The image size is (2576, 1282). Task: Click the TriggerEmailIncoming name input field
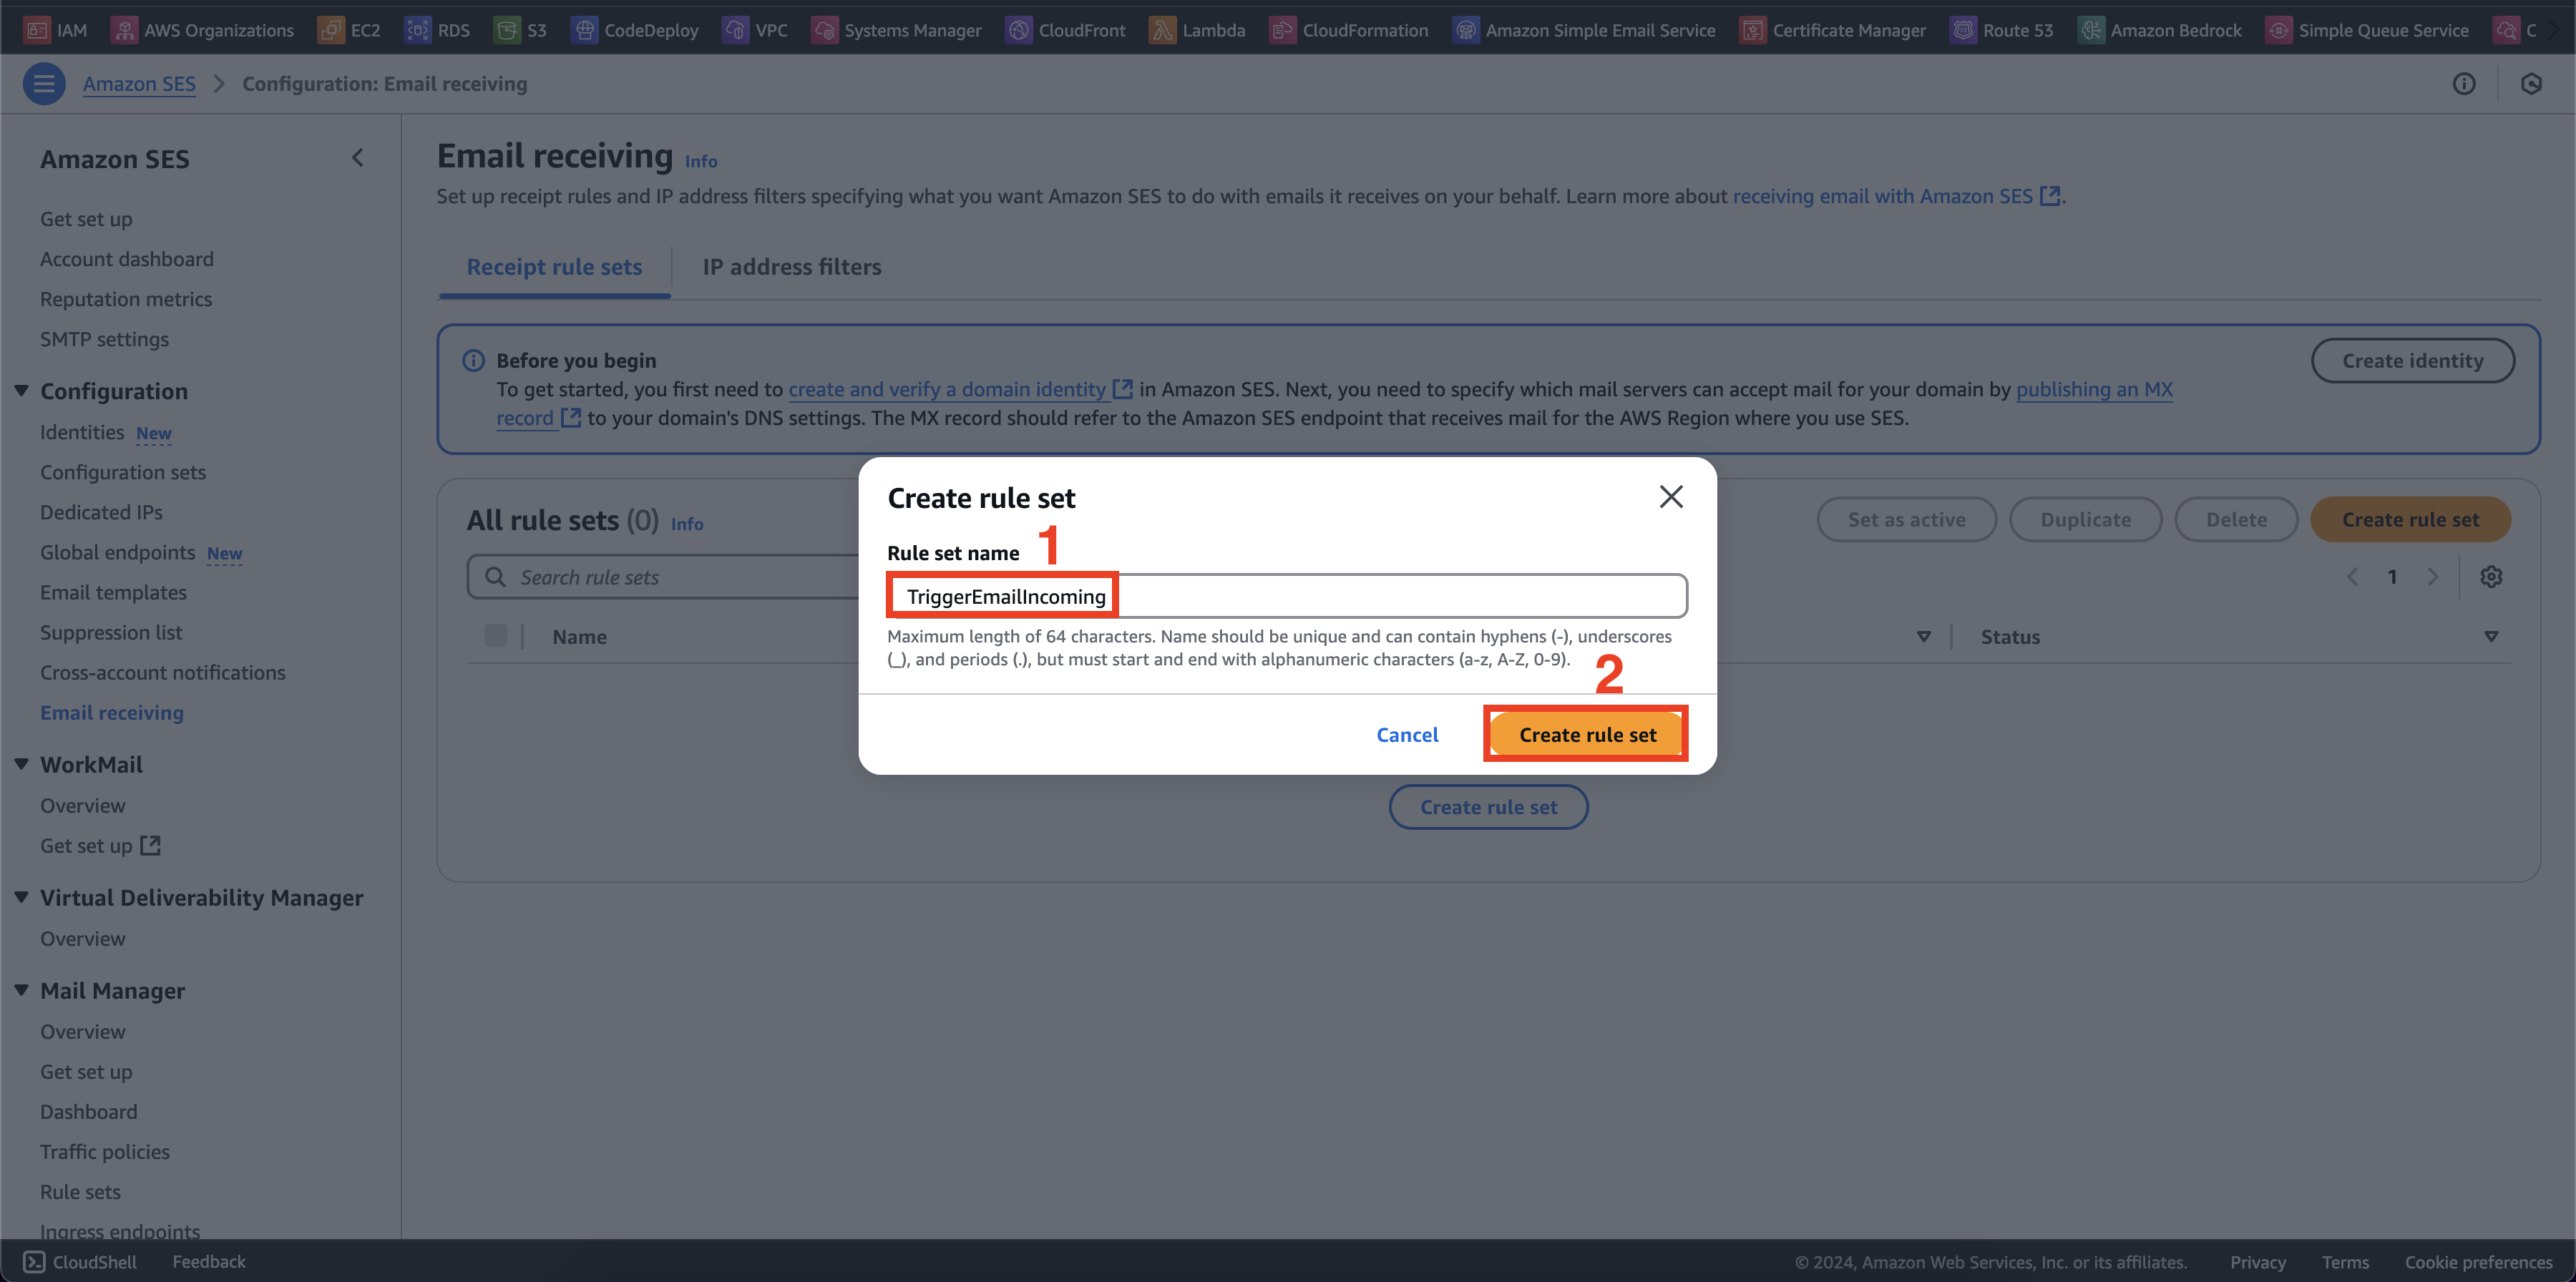pos(1288,596)
